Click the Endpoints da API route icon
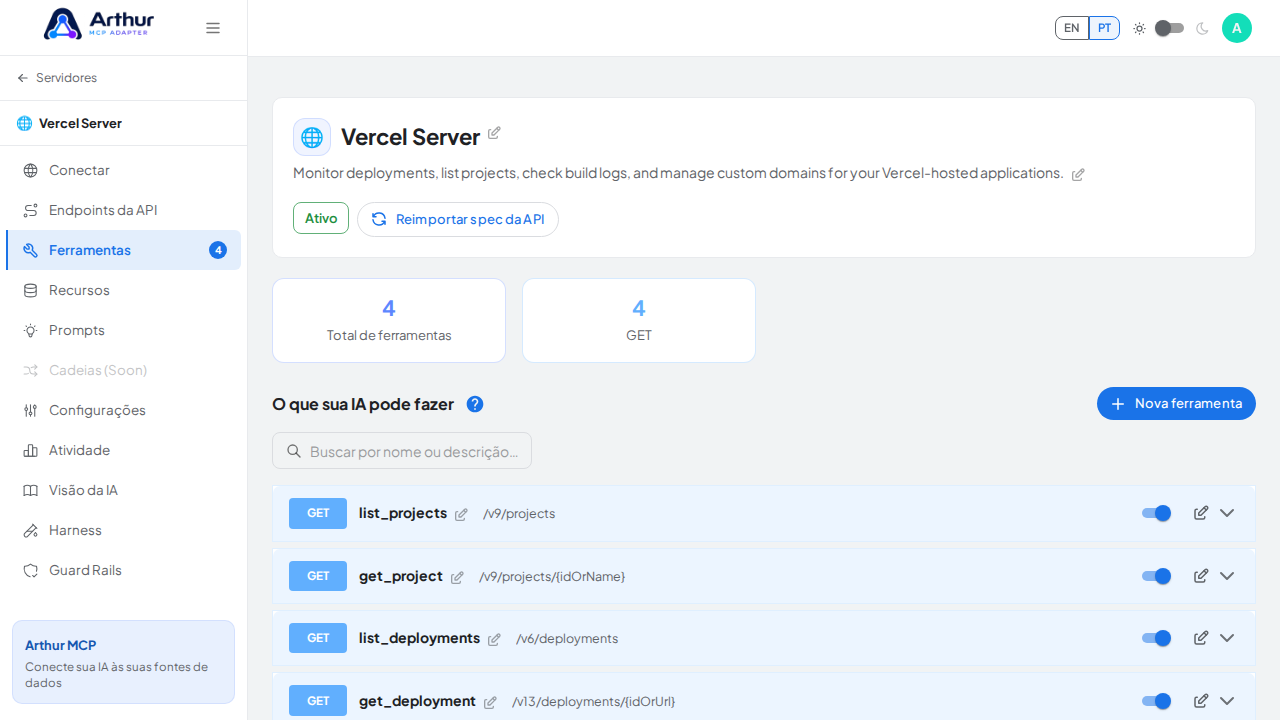 point(31,210)
